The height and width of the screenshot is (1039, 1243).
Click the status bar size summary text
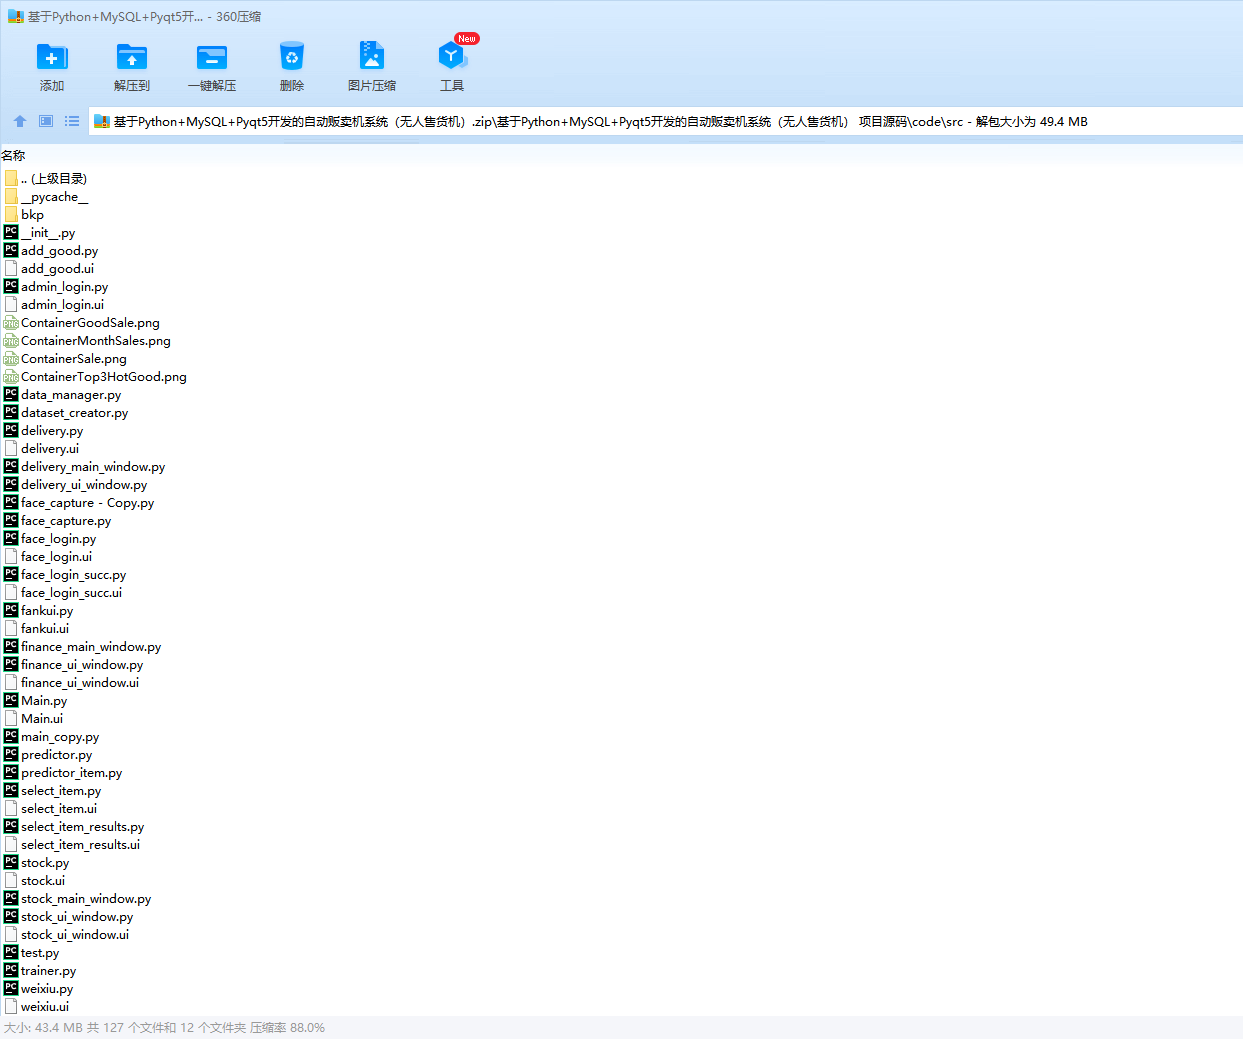[164, 1027]
